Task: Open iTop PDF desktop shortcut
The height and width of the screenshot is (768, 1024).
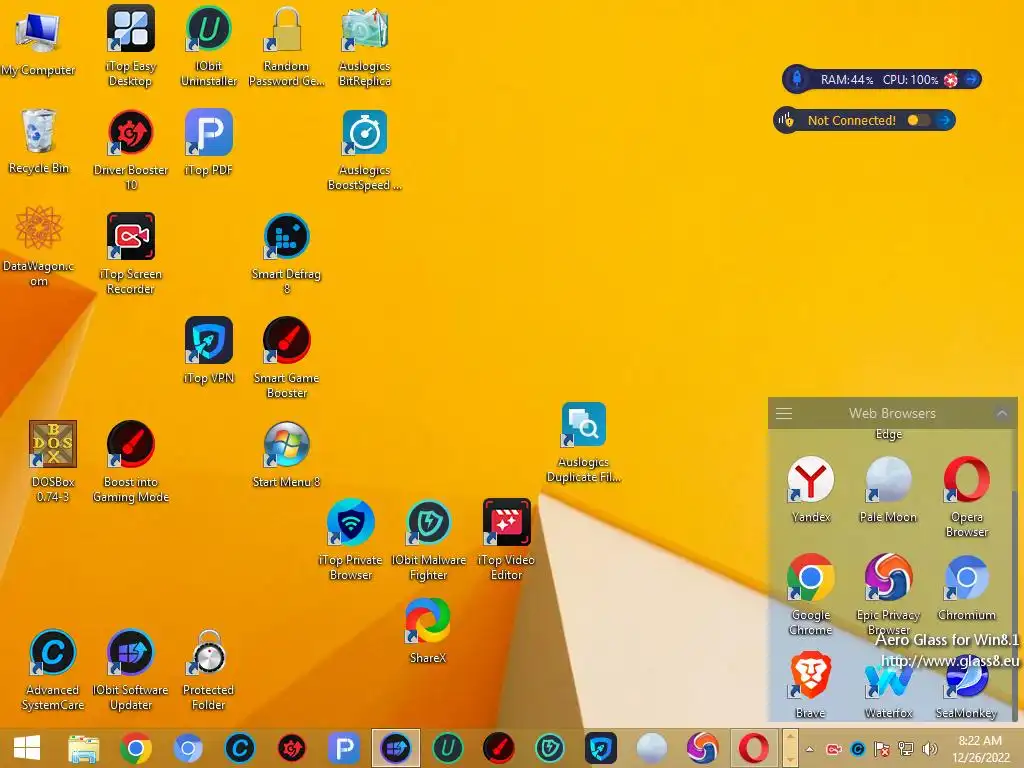Action: pyautogui.click(x=208, y=142)
